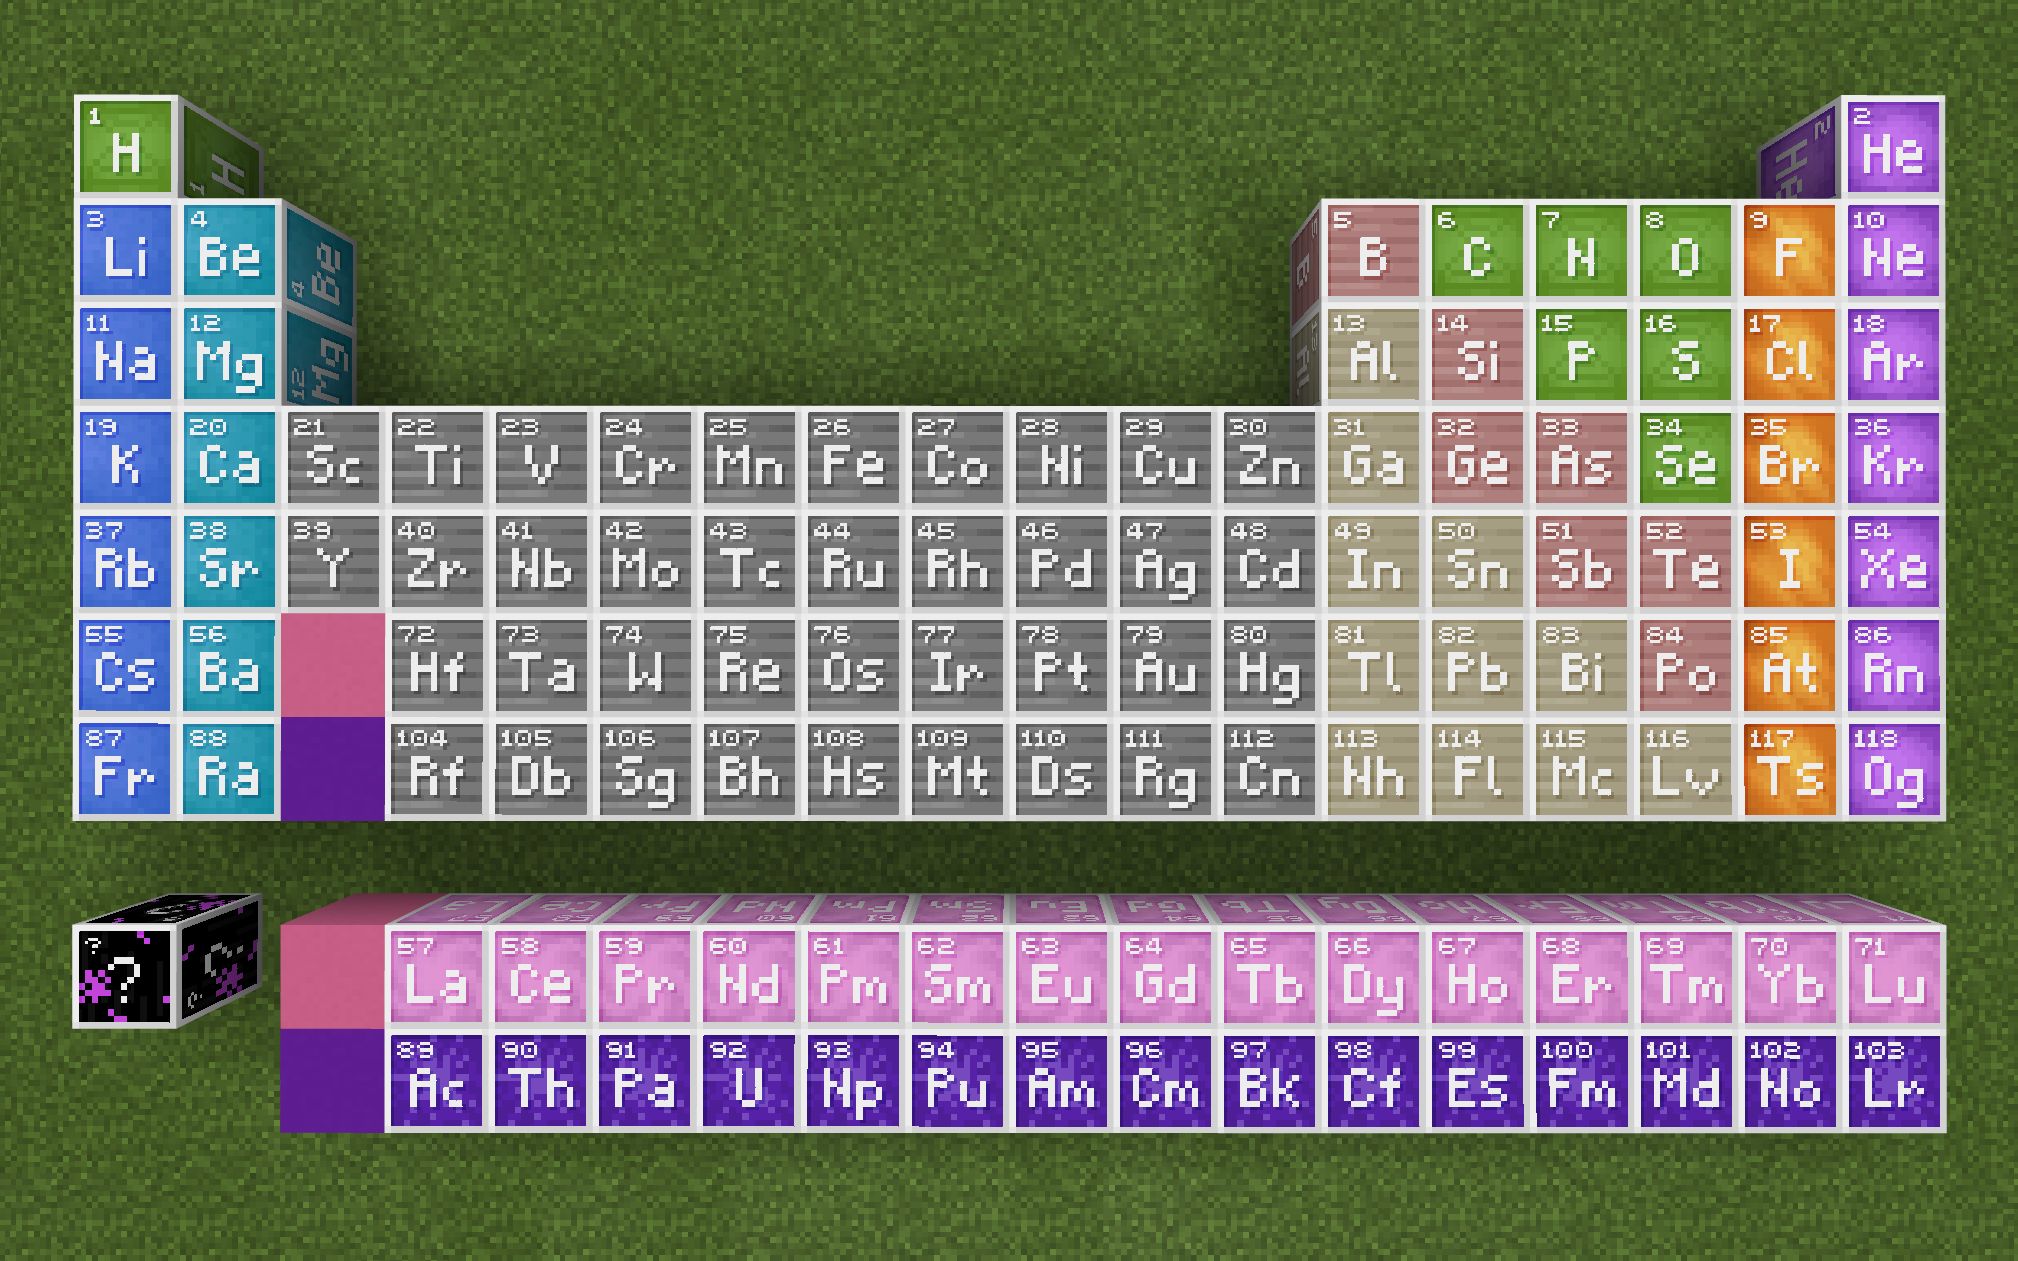The width and height of the screenshot is (2018, 1261).
Task: Select the Silicon (Si) element block
Action: pyautogui.click(x=1477, y=354)
